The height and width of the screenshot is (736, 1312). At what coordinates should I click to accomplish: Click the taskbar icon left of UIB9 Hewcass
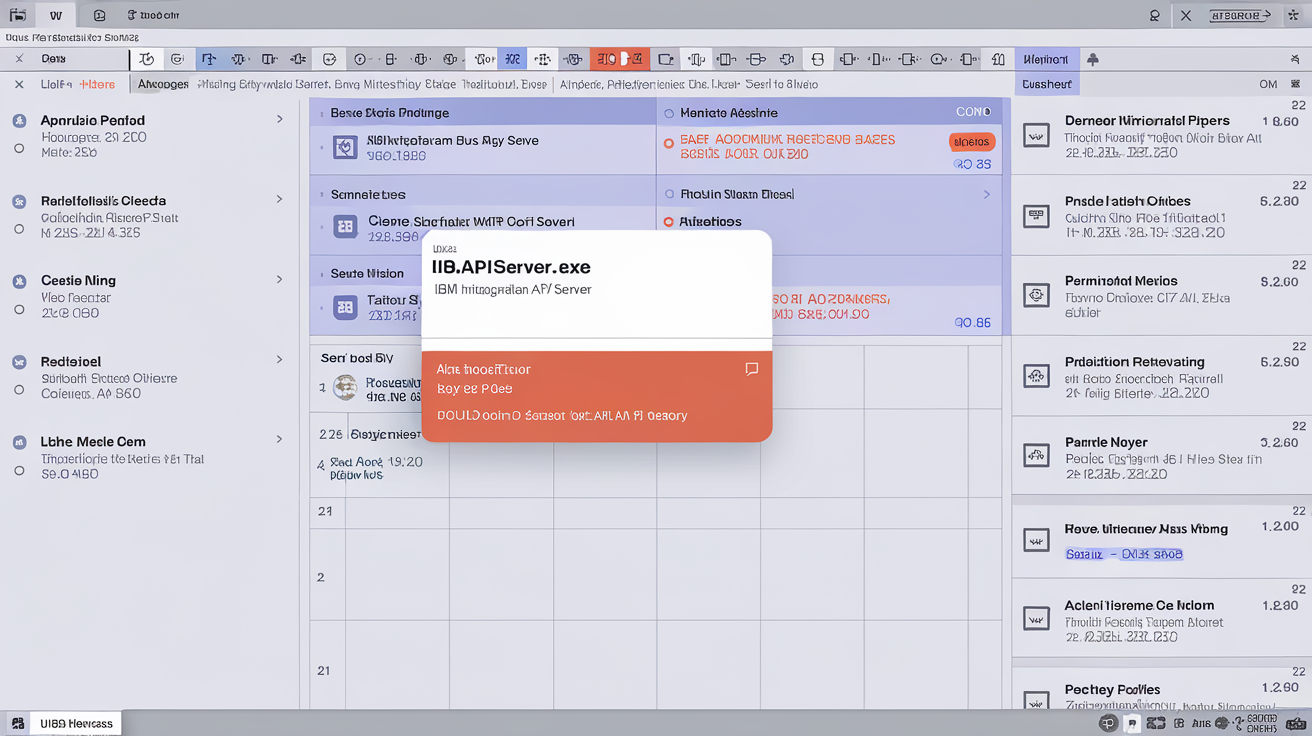tap(17, 722)
